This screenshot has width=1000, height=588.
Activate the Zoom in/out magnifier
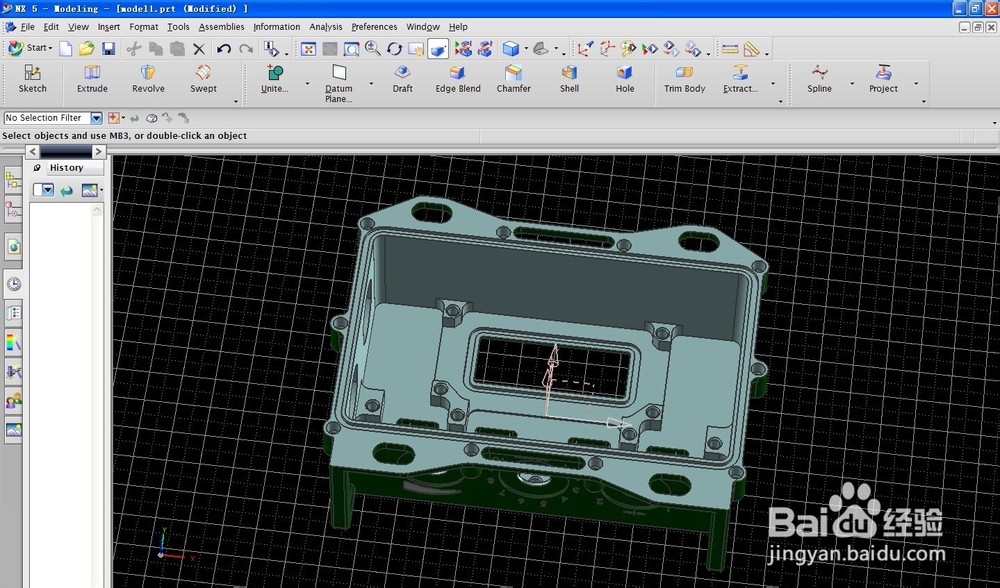[x=373, y=48]
